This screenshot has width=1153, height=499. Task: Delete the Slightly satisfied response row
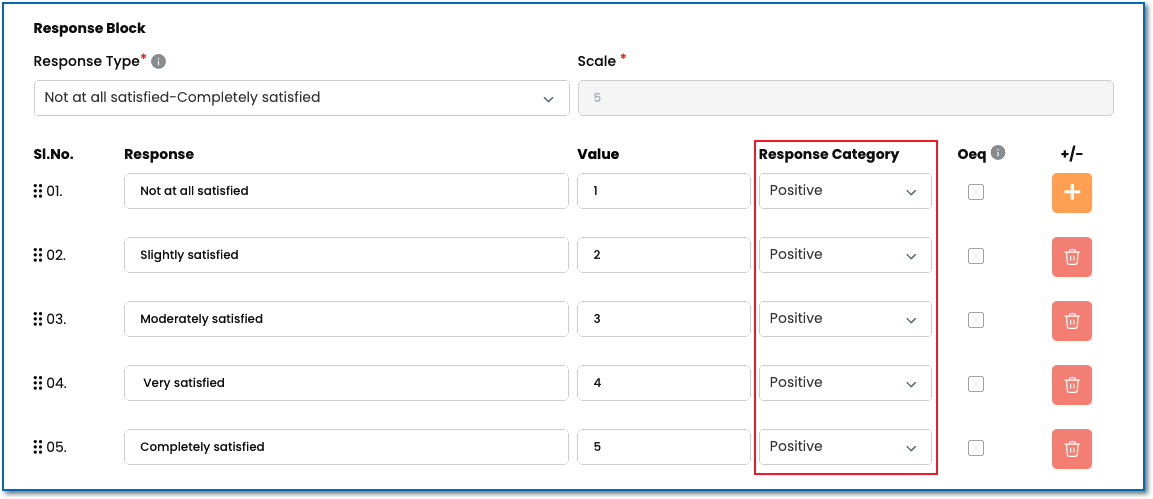coord(1071,257)
